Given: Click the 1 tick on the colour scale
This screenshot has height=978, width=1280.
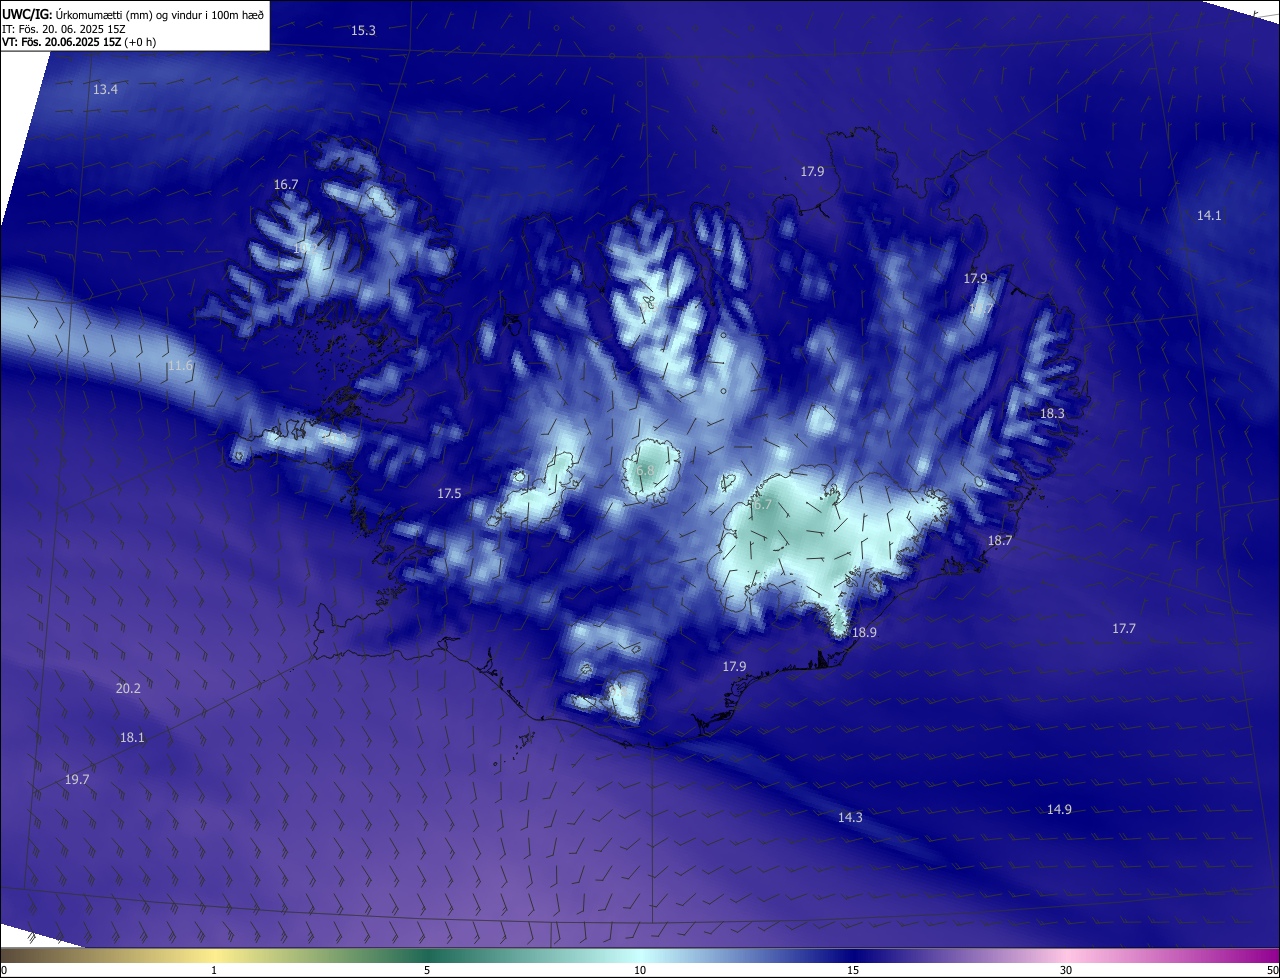Looking at the screenshot, I should [x=214, y=970].
